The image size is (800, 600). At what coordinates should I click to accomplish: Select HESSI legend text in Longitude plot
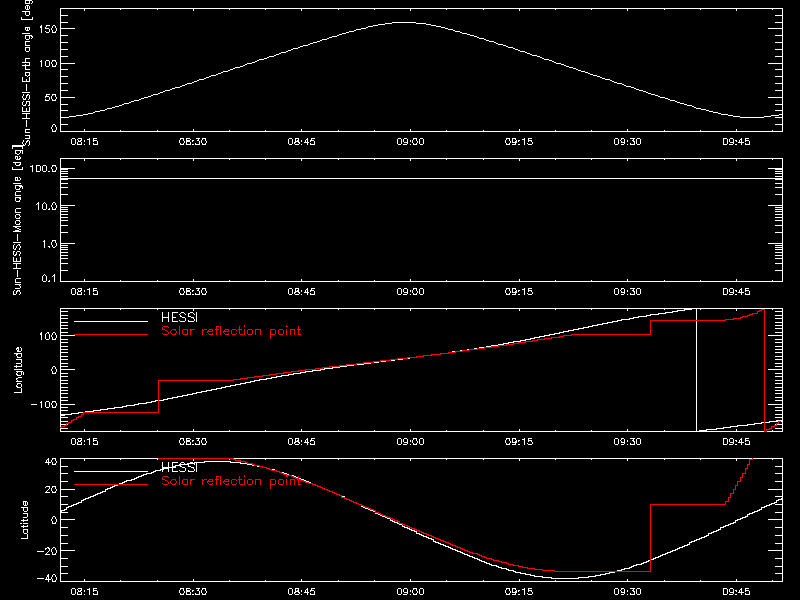(x=179, y=317)
